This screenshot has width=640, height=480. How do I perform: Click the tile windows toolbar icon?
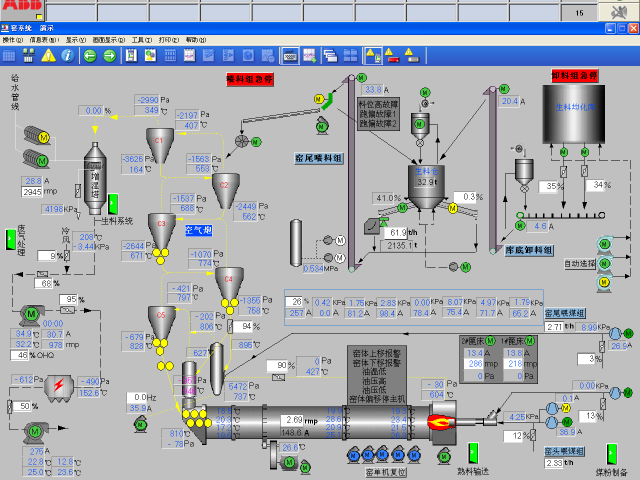coord(350,56)
